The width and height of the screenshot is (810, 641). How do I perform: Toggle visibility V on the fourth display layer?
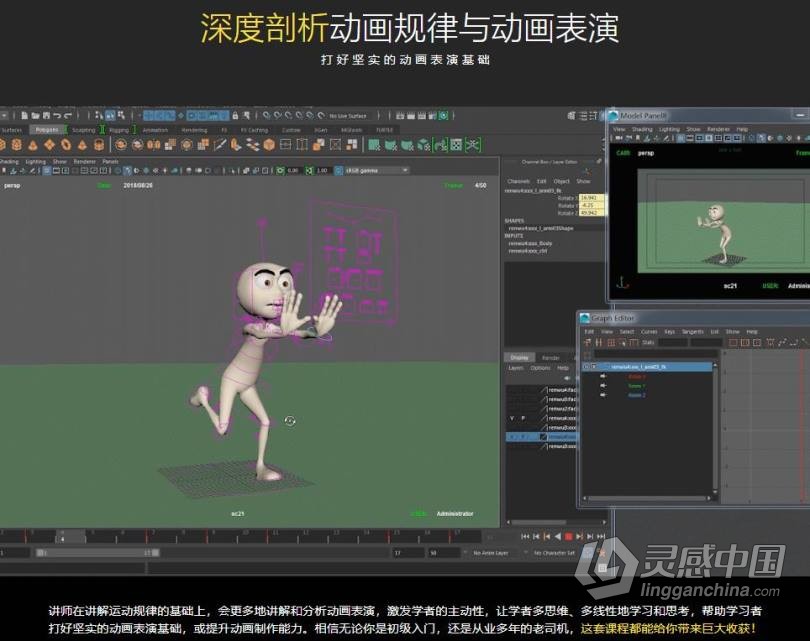(x=512, y=418)
